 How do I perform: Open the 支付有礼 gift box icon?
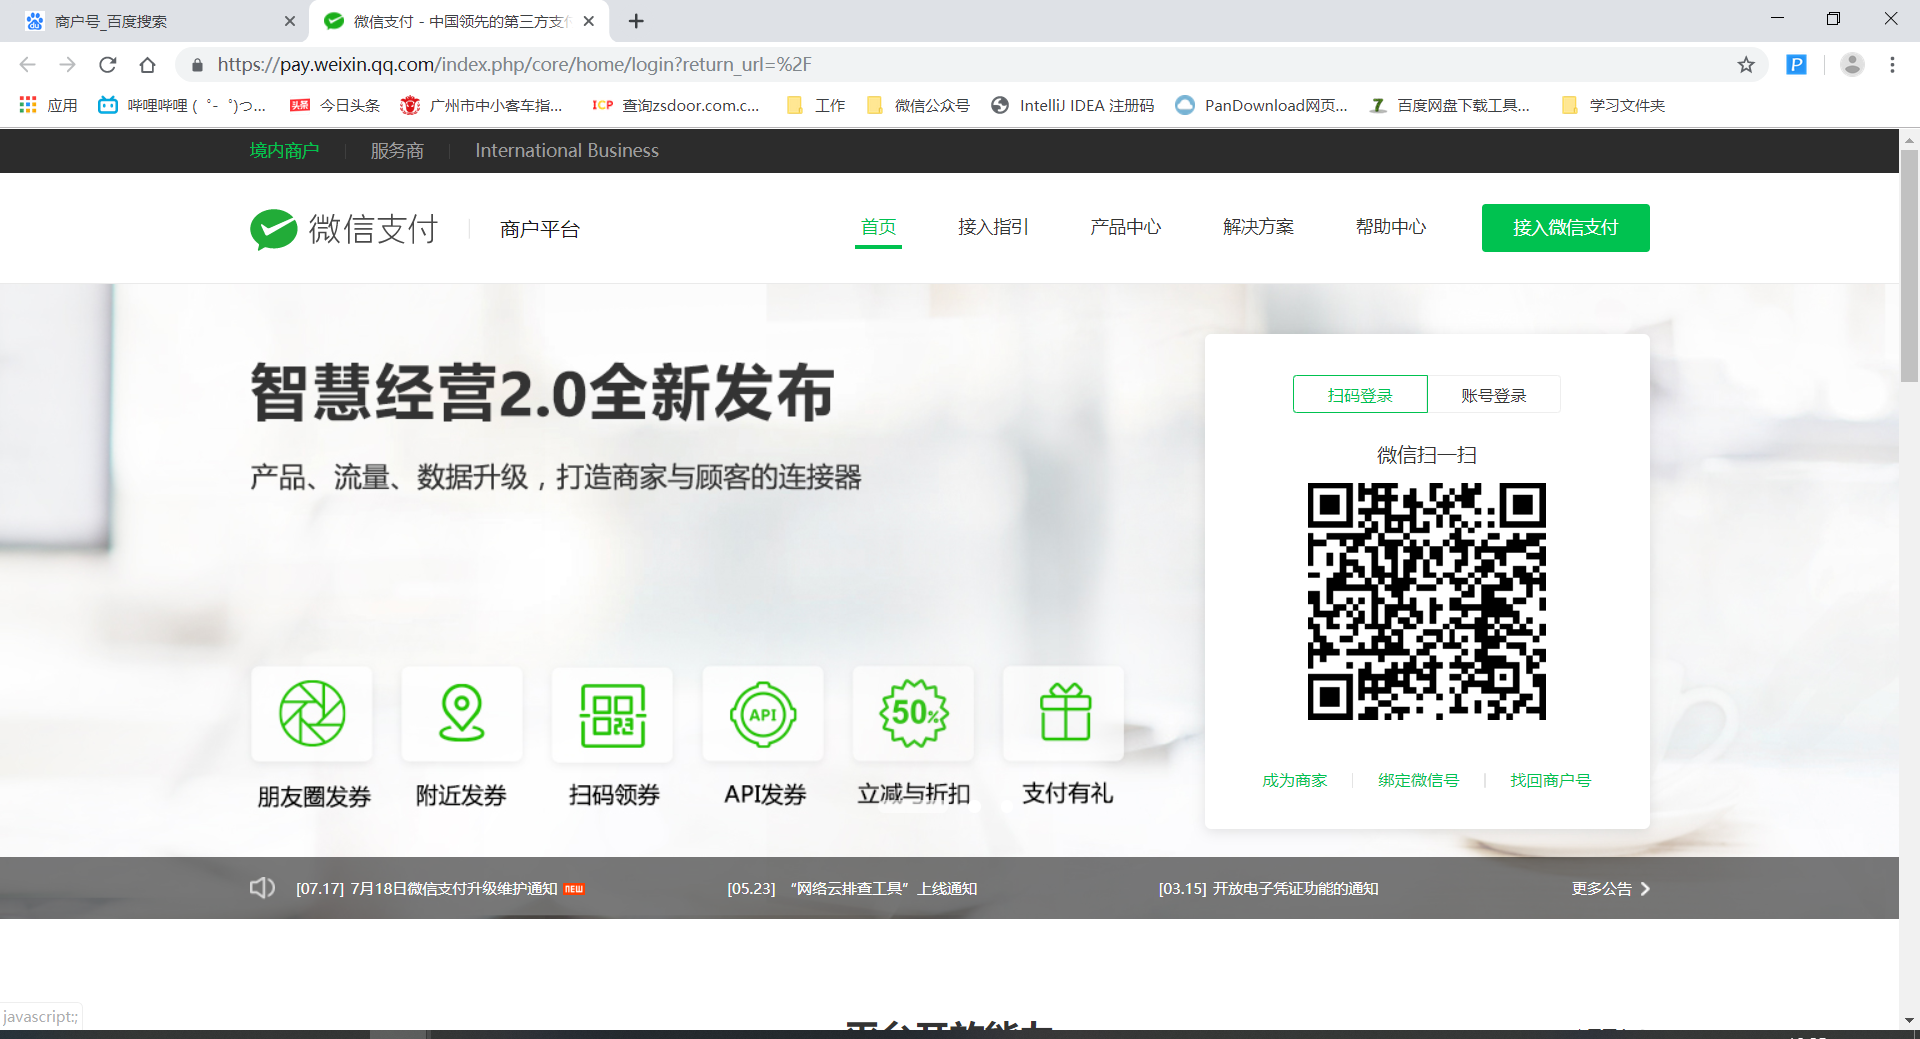(x=1064, y=714)
